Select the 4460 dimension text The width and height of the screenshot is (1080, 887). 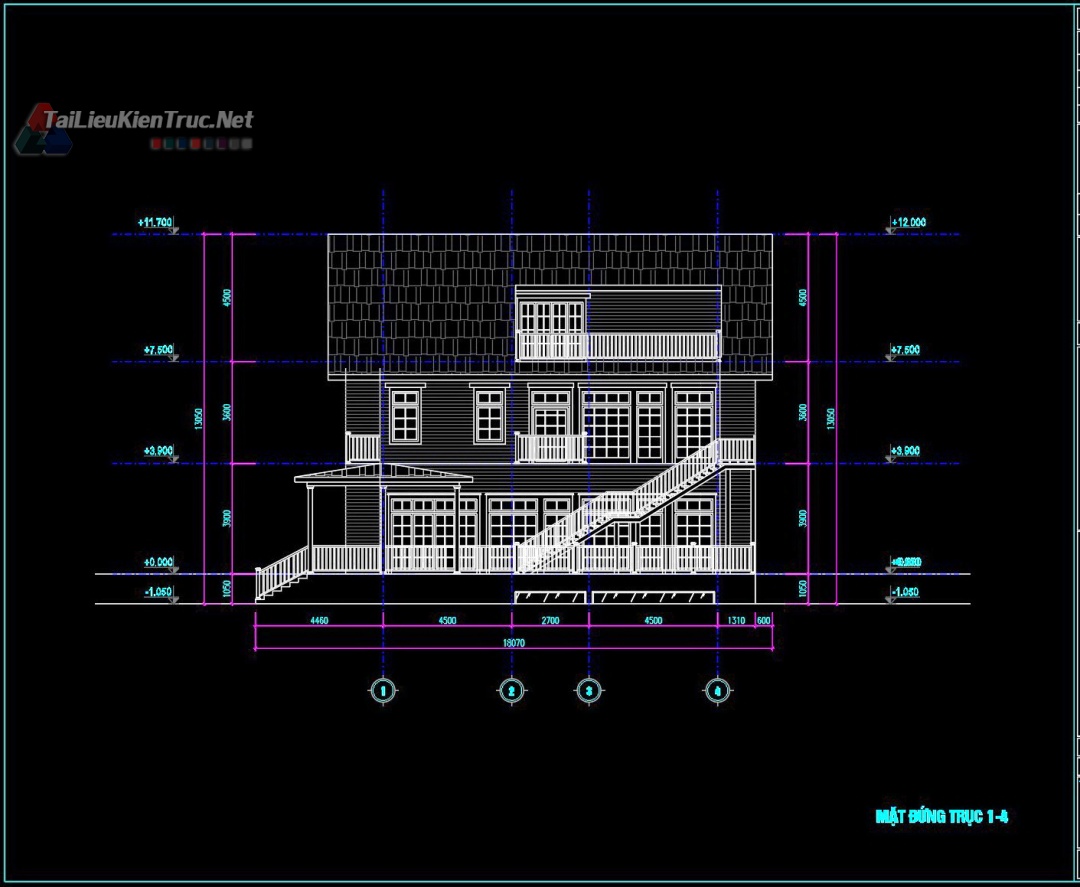pos(318,620)
